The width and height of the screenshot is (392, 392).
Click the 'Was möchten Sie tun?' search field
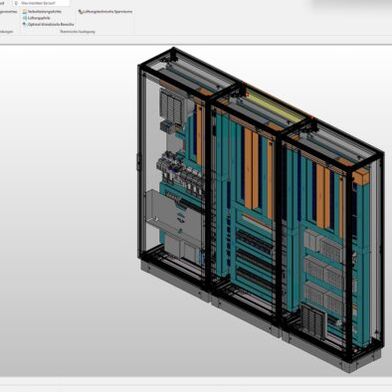point(41,3)
